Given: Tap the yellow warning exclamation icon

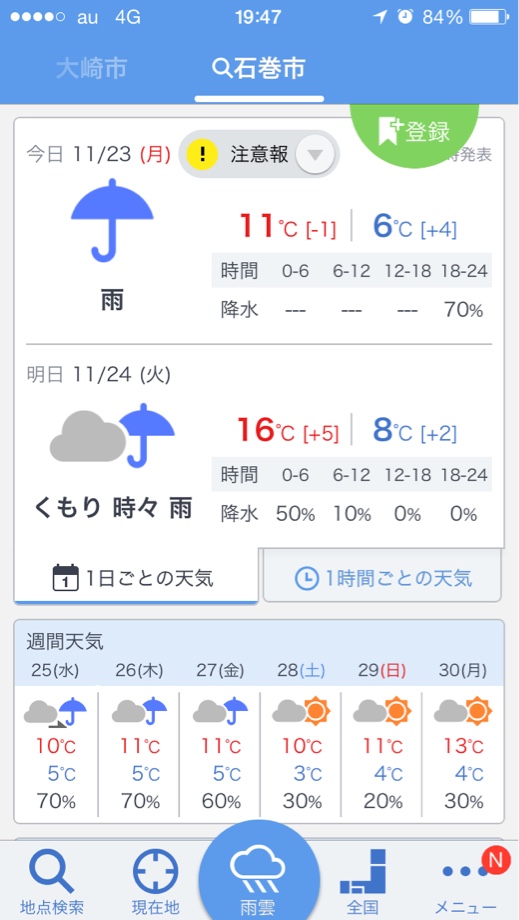Looking at the screenshot, I should point(202,155).
